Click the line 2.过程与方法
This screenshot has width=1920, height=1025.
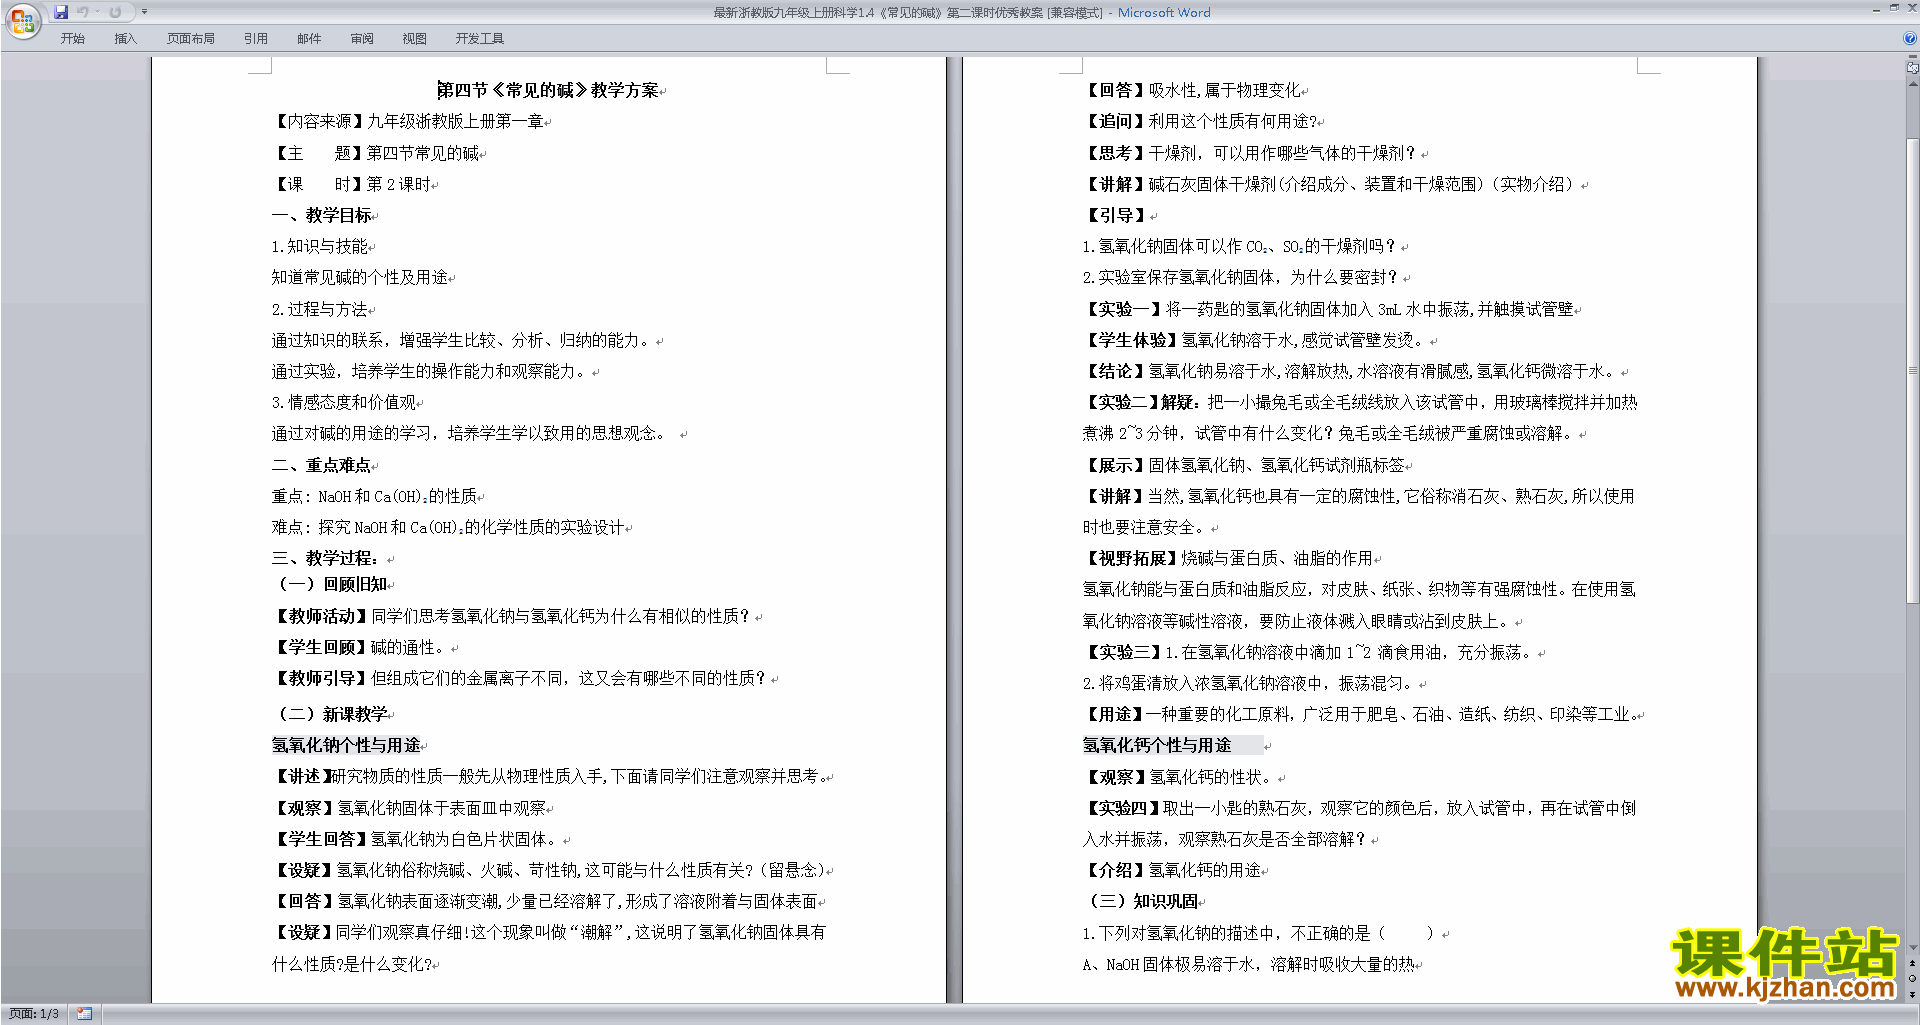(x=320, y=309)
